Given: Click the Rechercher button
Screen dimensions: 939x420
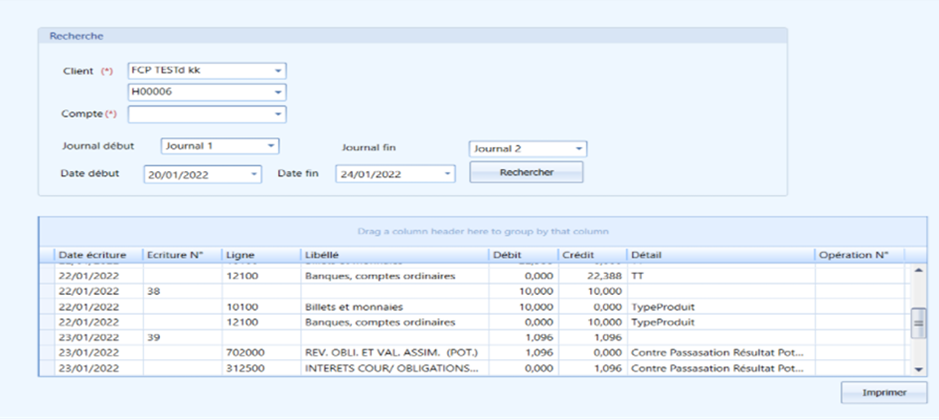Looking at the screenshot, I should tap(526, 172).
